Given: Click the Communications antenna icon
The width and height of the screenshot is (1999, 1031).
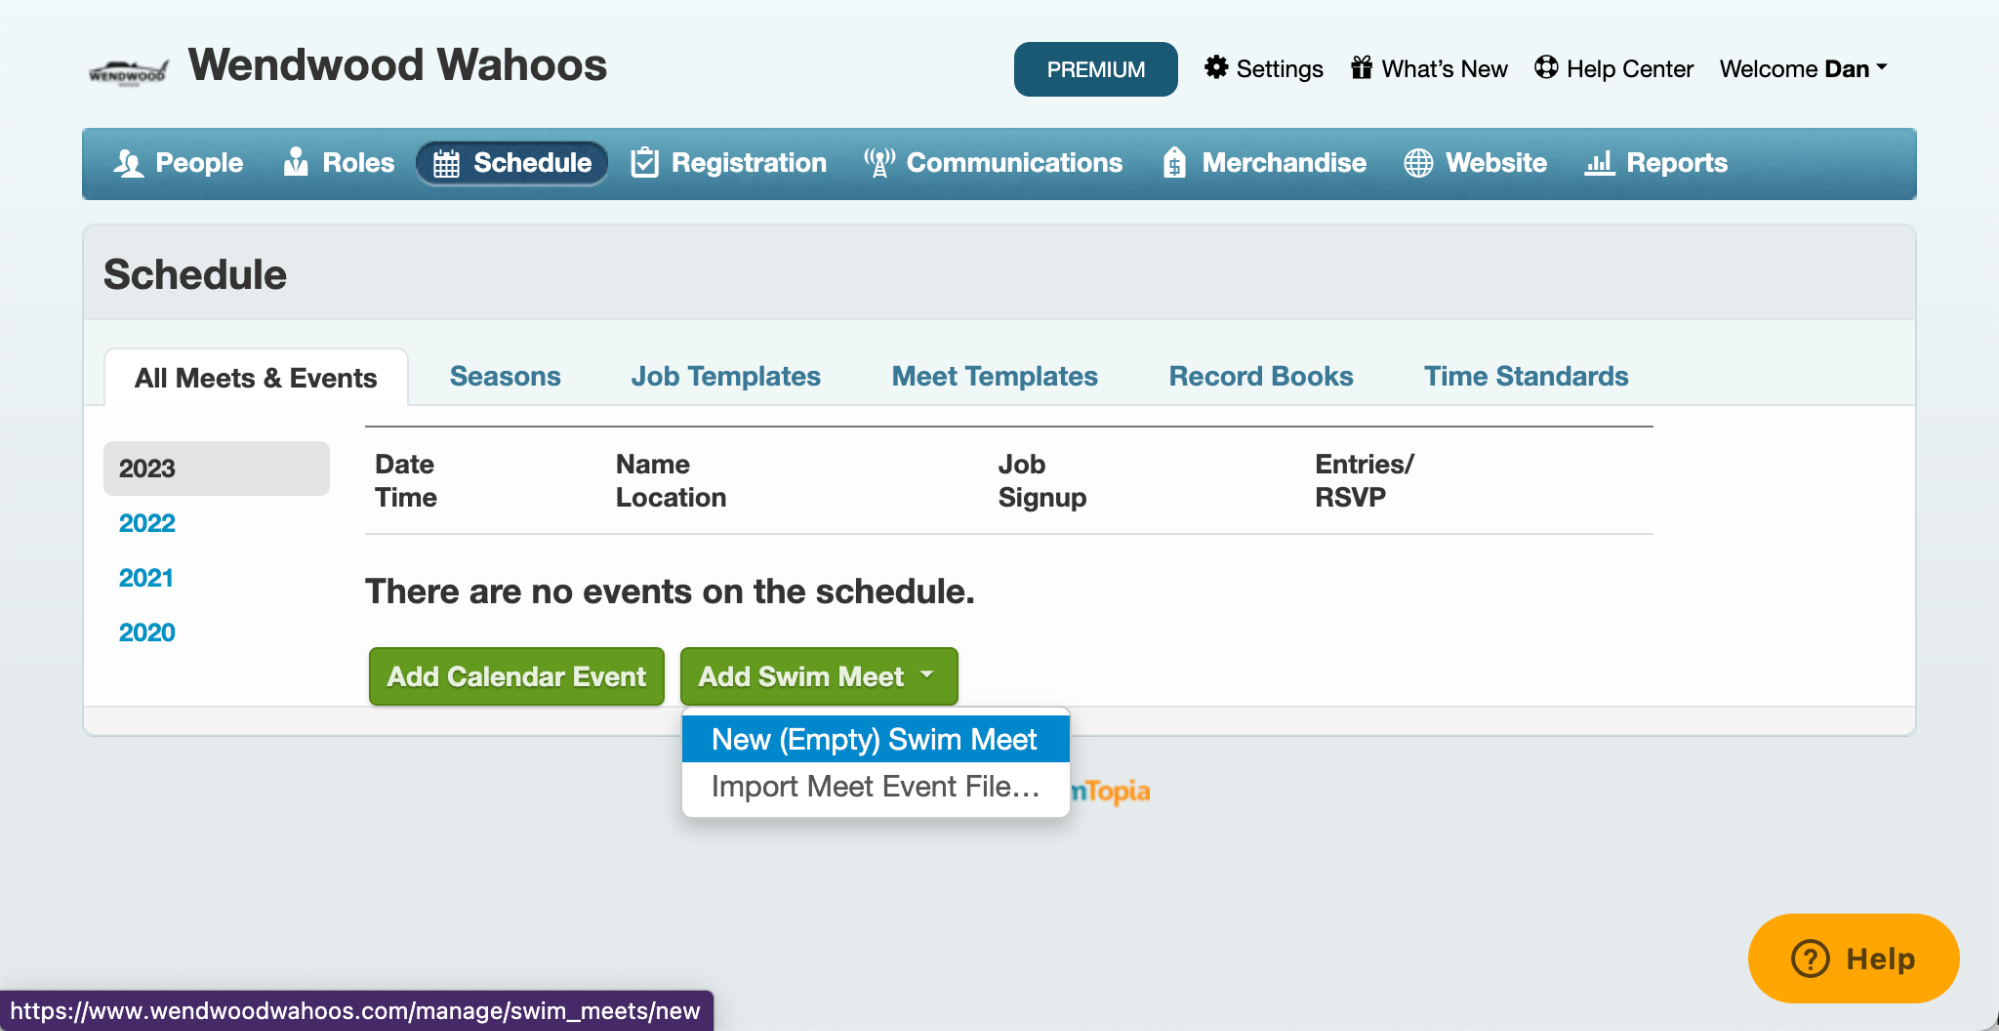Looking at the screenshot, I should pos(879,163).
